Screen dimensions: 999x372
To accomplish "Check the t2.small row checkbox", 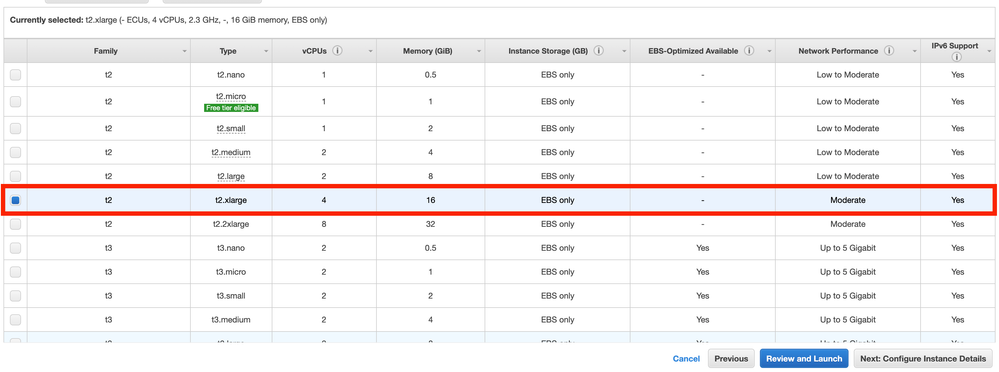I will click(15, 128).
